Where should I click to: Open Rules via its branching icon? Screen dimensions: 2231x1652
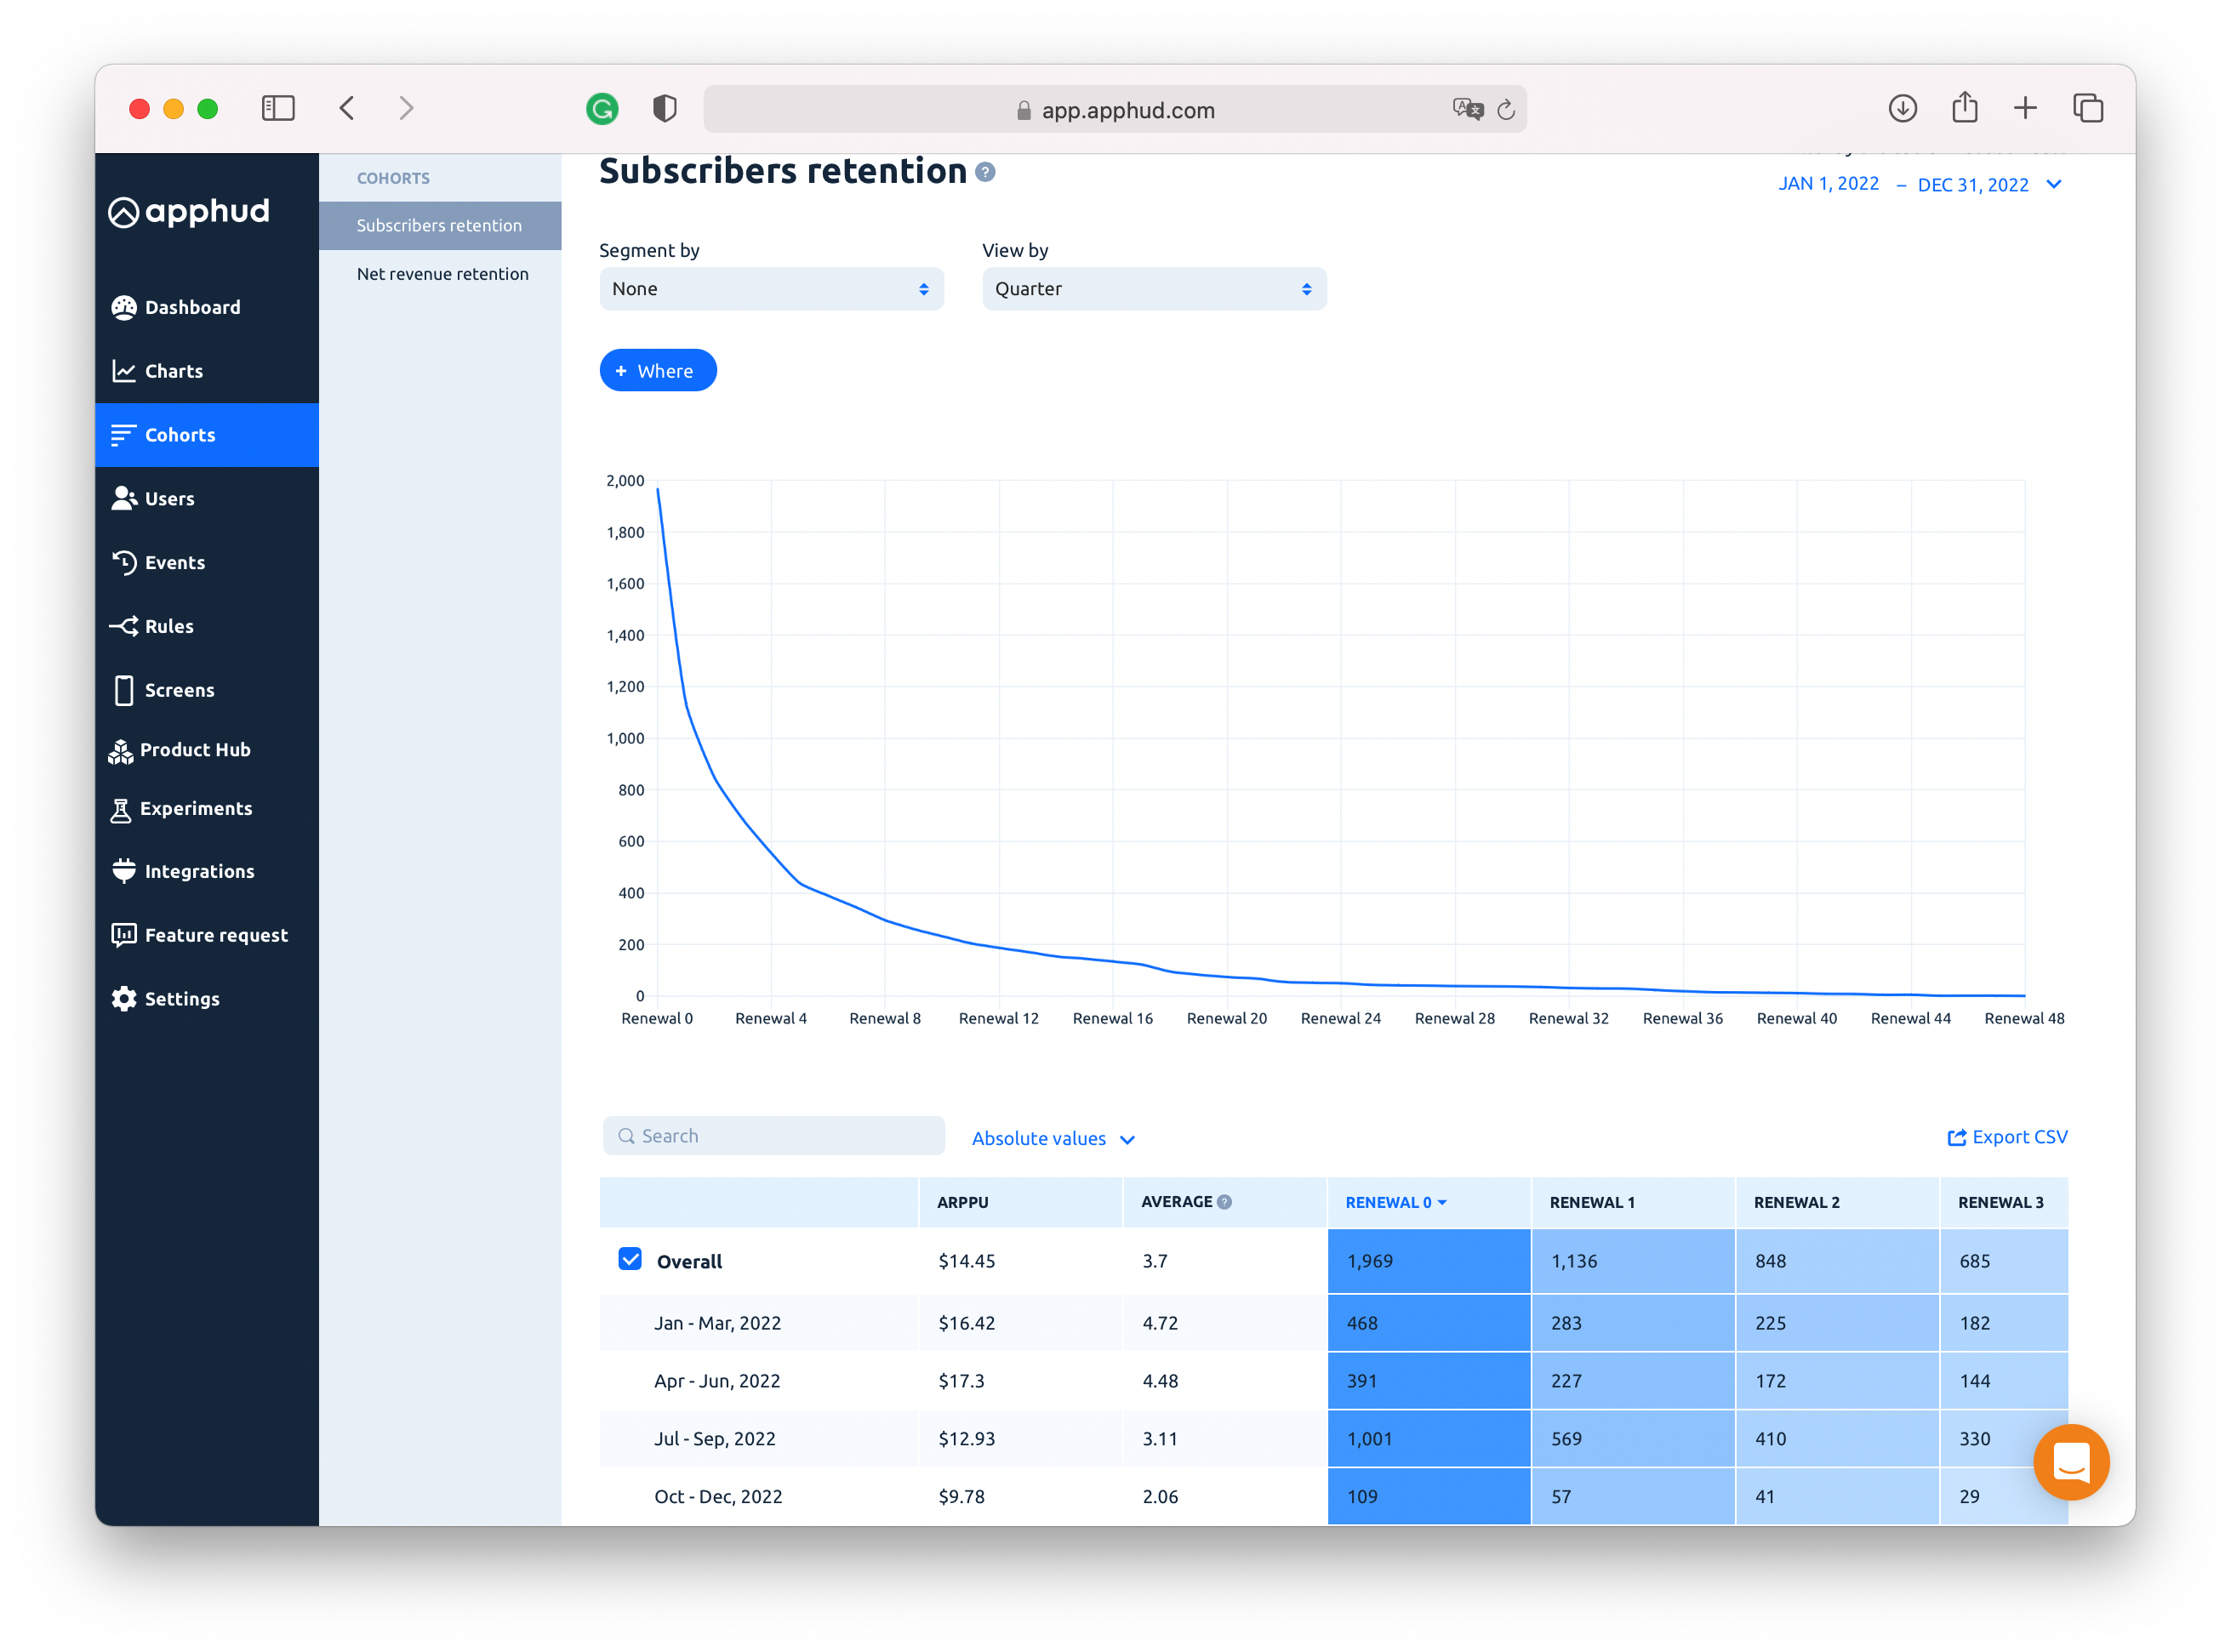[x=124, y=626]
